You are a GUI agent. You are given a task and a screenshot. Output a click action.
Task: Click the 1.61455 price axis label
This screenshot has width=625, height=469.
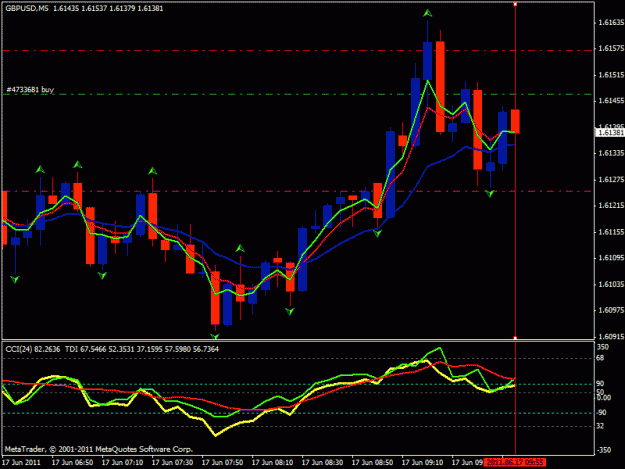tap(611, 101)
